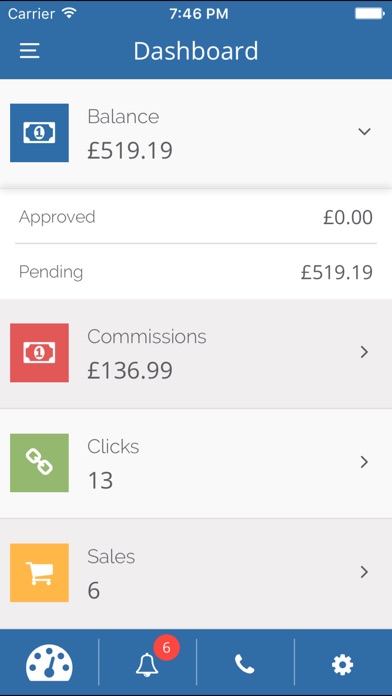Tap the battery indicator in status bar
392x696 pixels.
click(x=369, y=14)
